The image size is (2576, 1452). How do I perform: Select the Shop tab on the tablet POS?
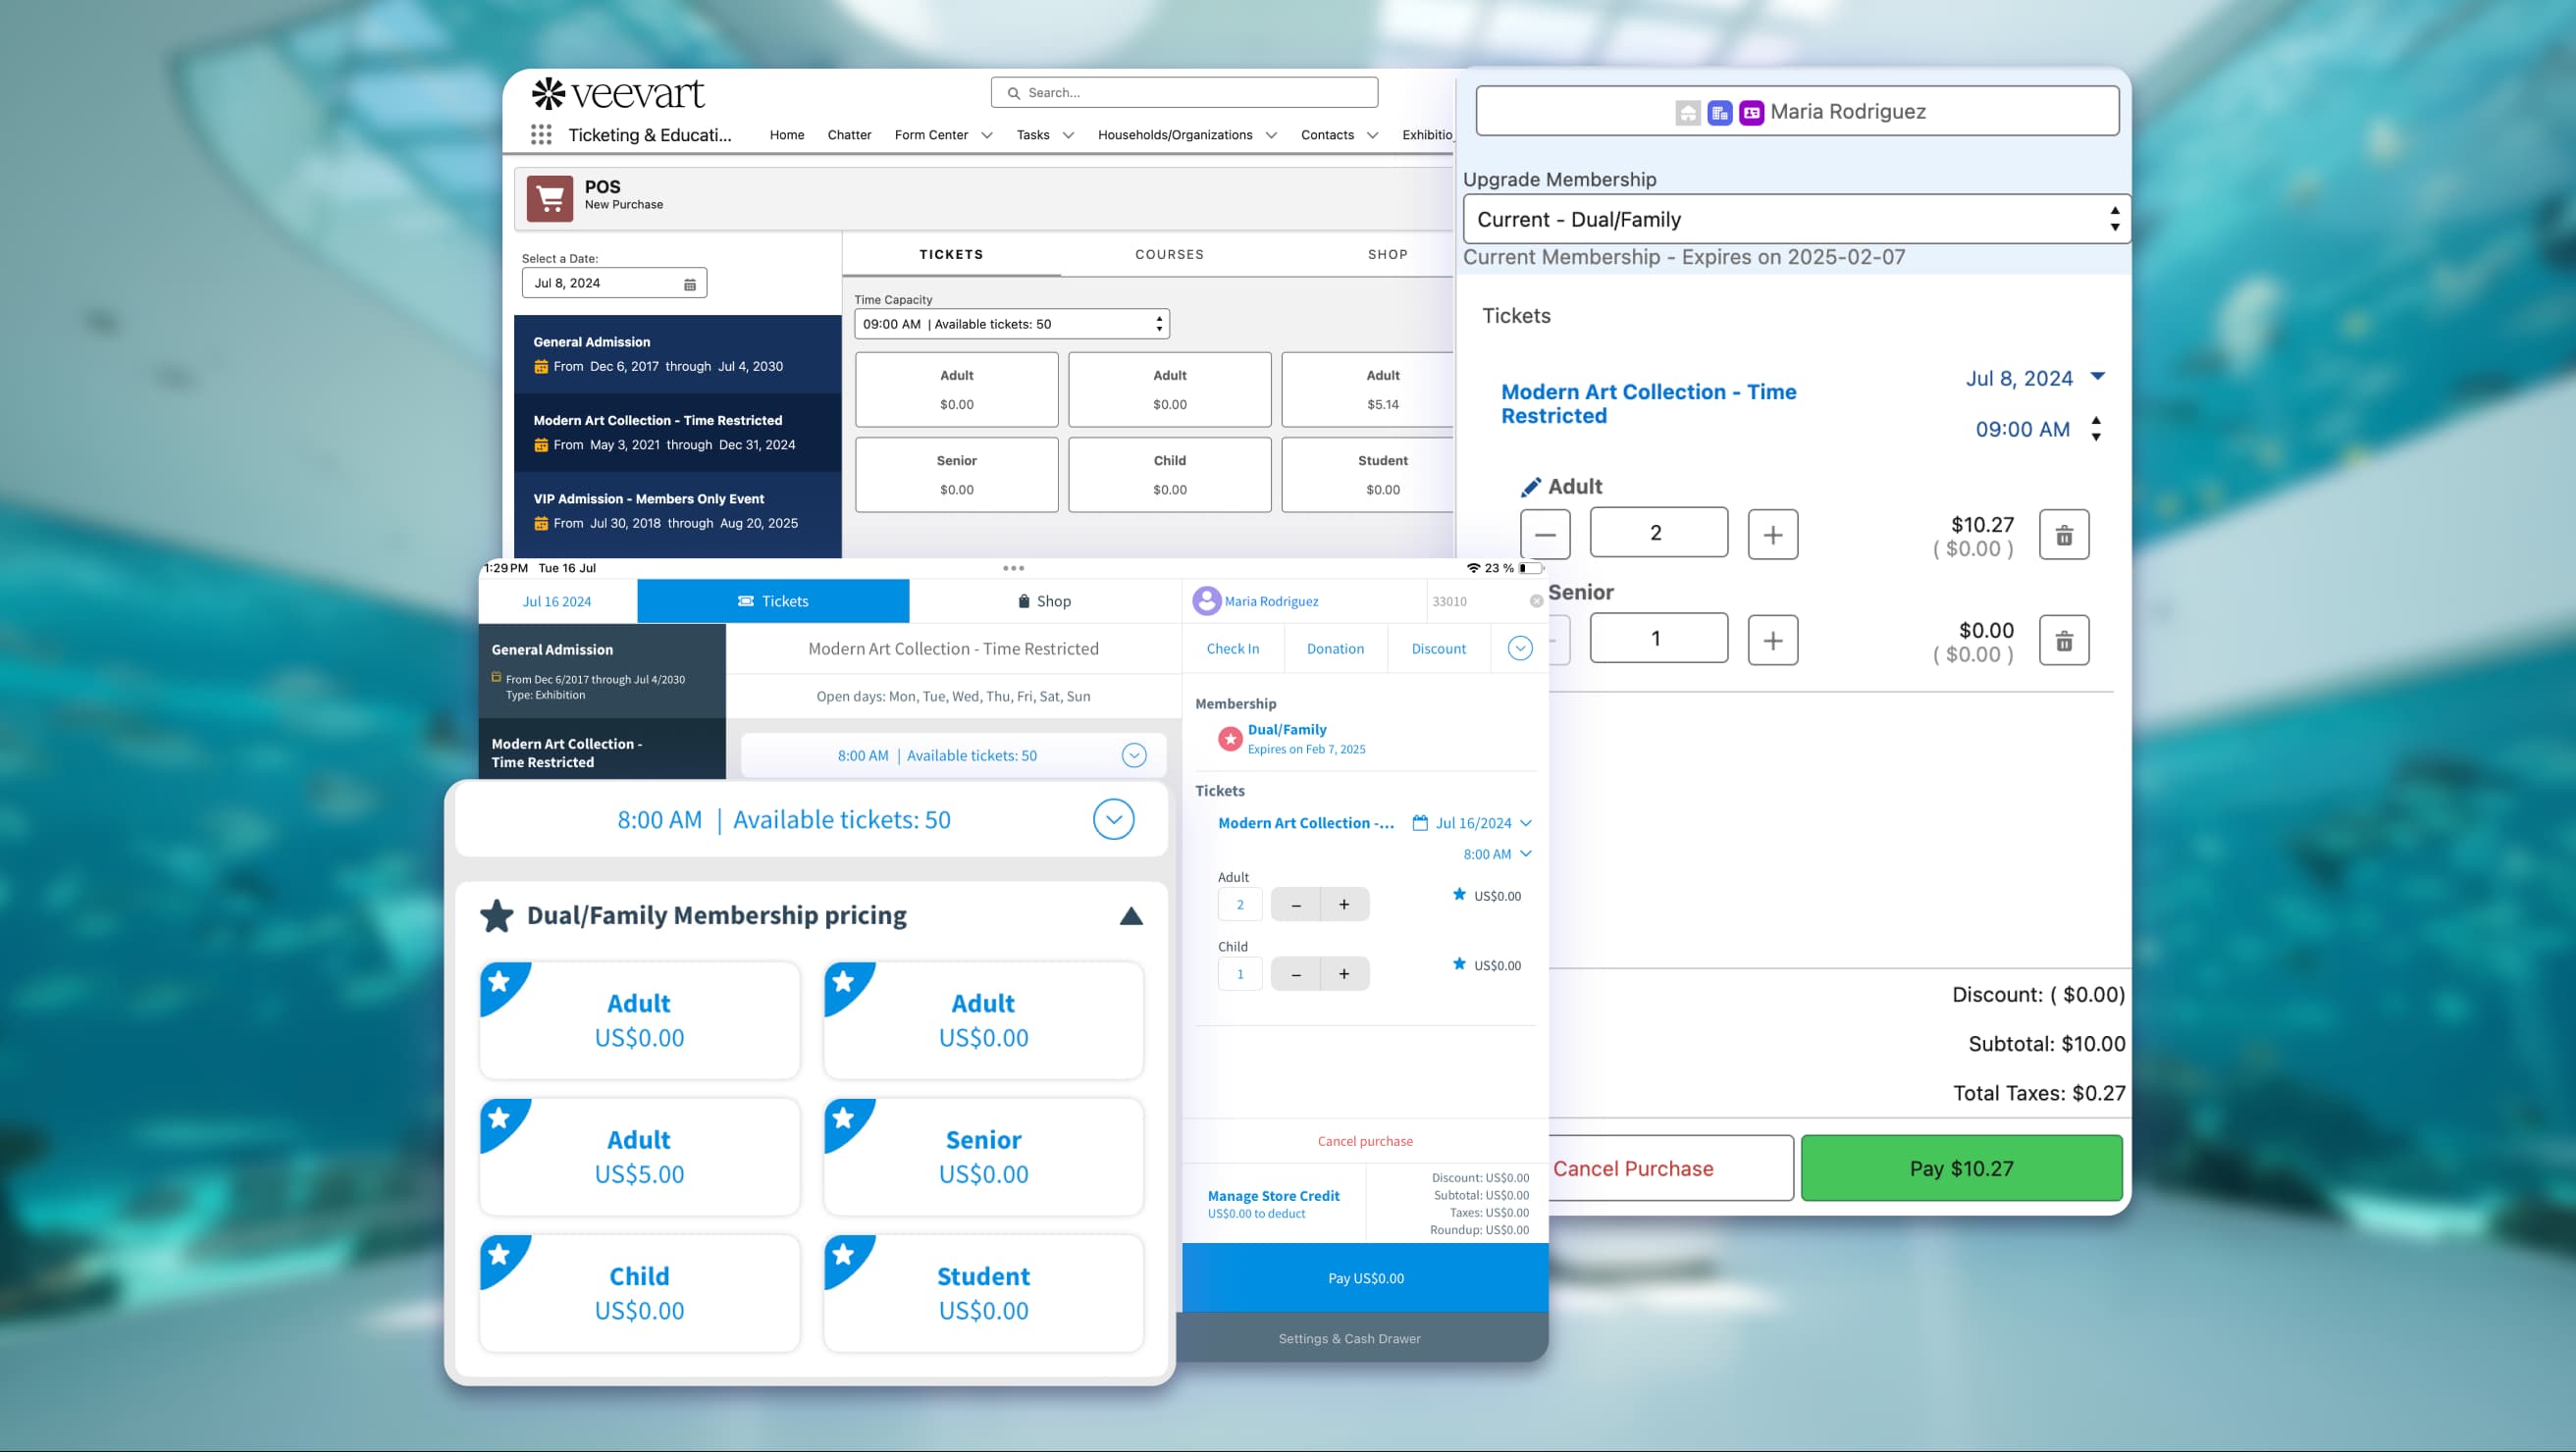(x=1046, y=600)
